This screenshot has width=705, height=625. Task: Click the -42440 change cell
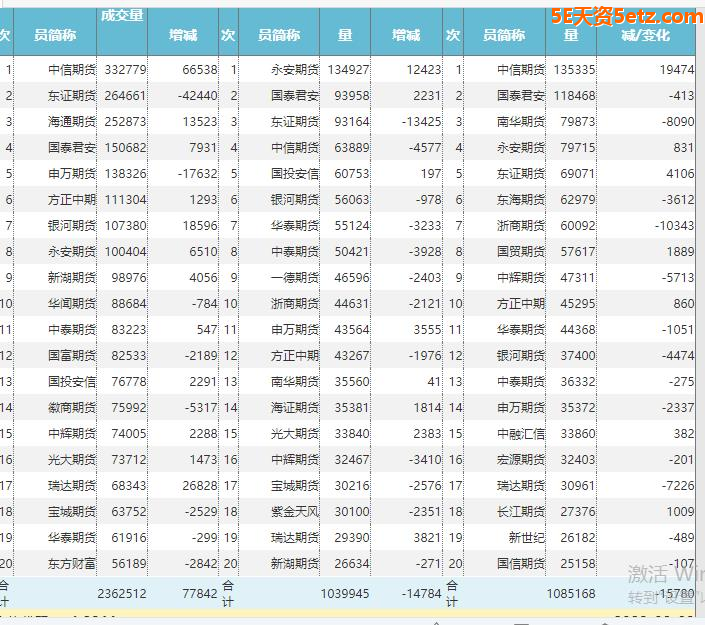197,96
